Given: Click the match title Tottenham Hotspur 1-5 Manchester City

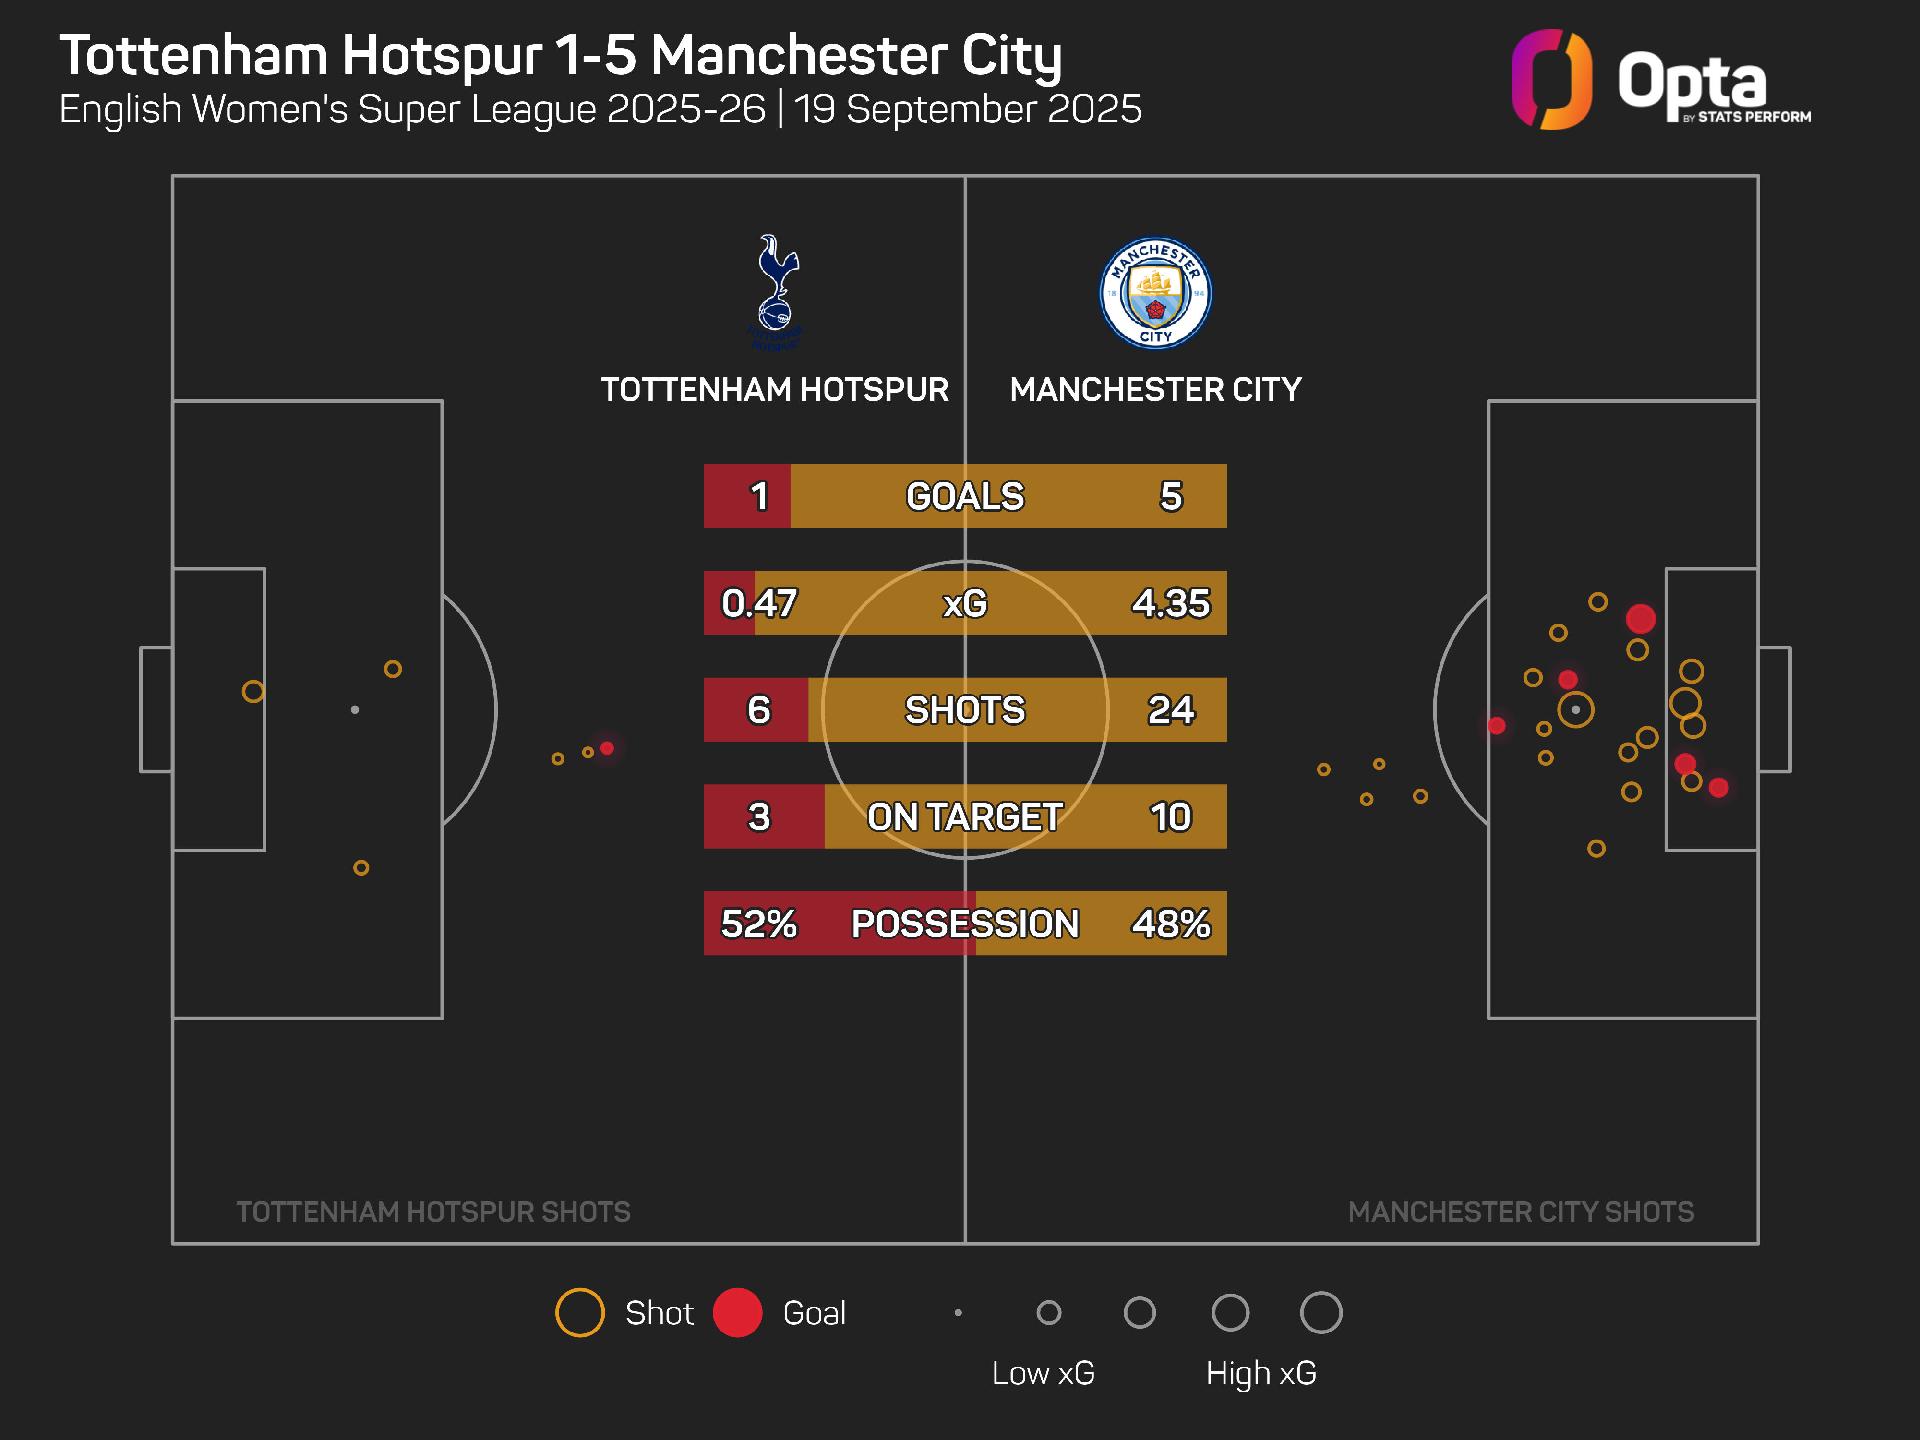Looking at the screenshot, I should click(561, 55).
